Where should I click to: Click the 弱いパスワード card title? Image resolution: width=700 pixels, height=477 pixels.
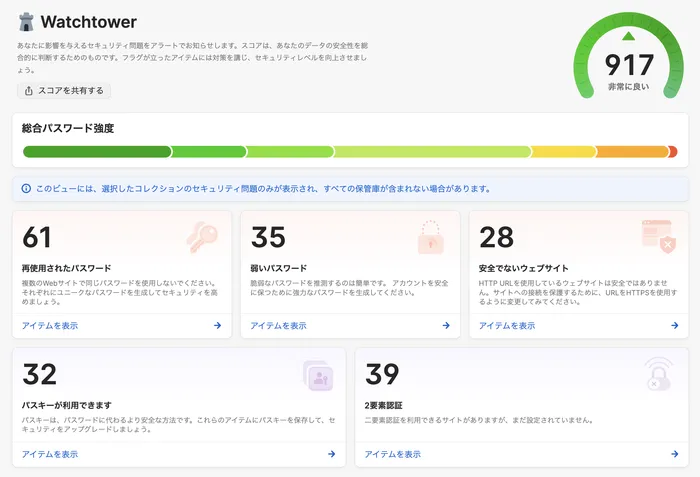pos(279,268)
